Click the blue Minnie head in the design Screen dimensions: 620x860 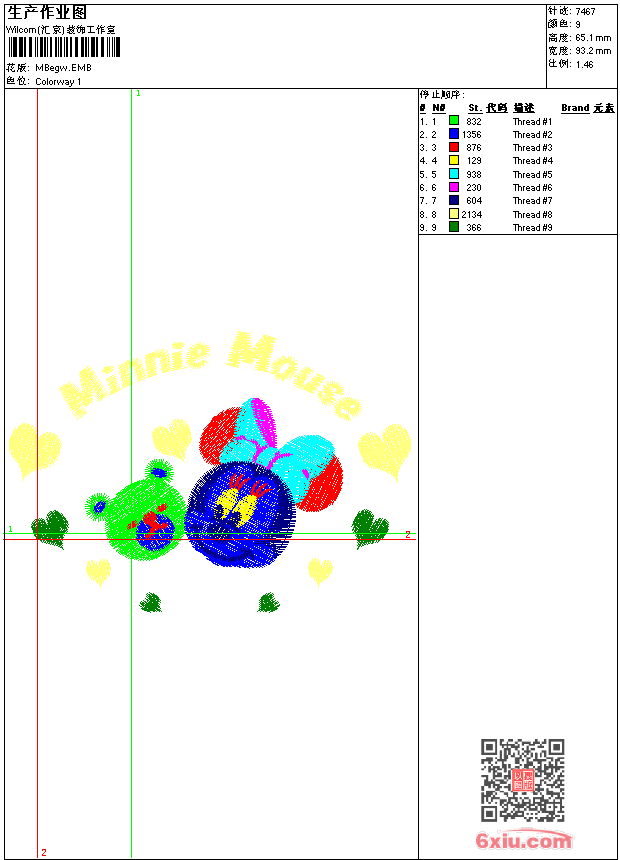tap(239, 515)
